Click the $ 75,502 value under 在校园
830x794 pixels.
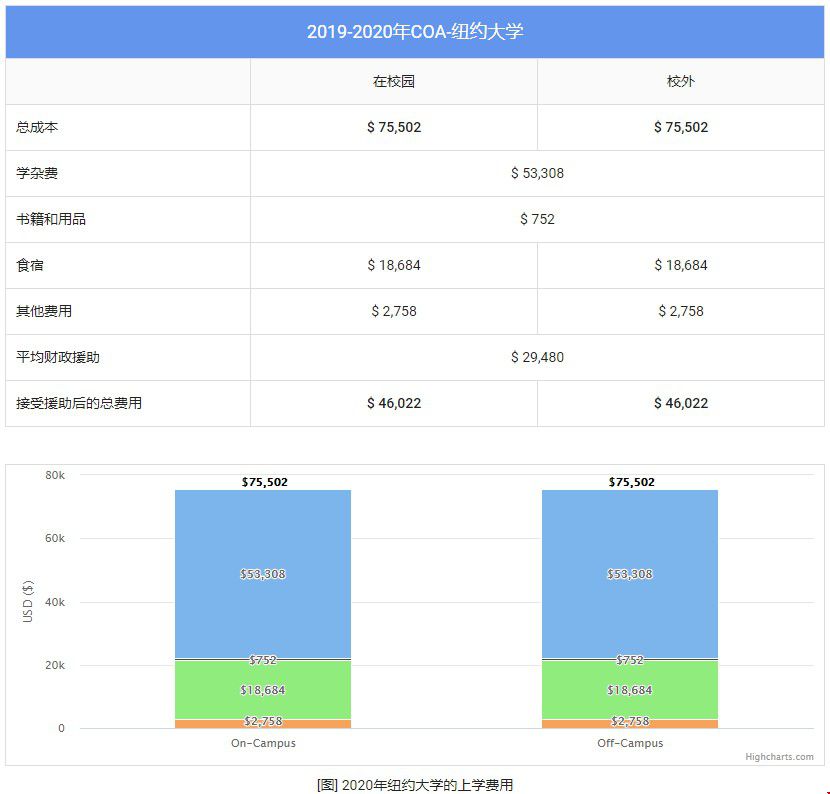point(394,127)
